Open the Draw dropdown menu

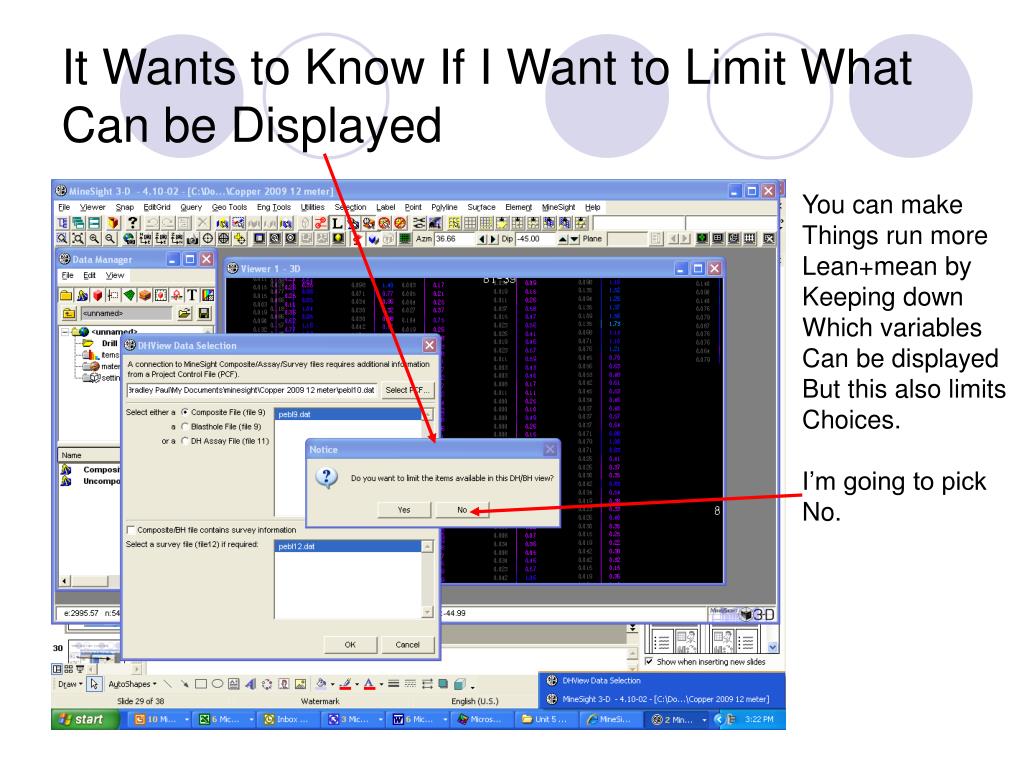(x=70, y=684)
